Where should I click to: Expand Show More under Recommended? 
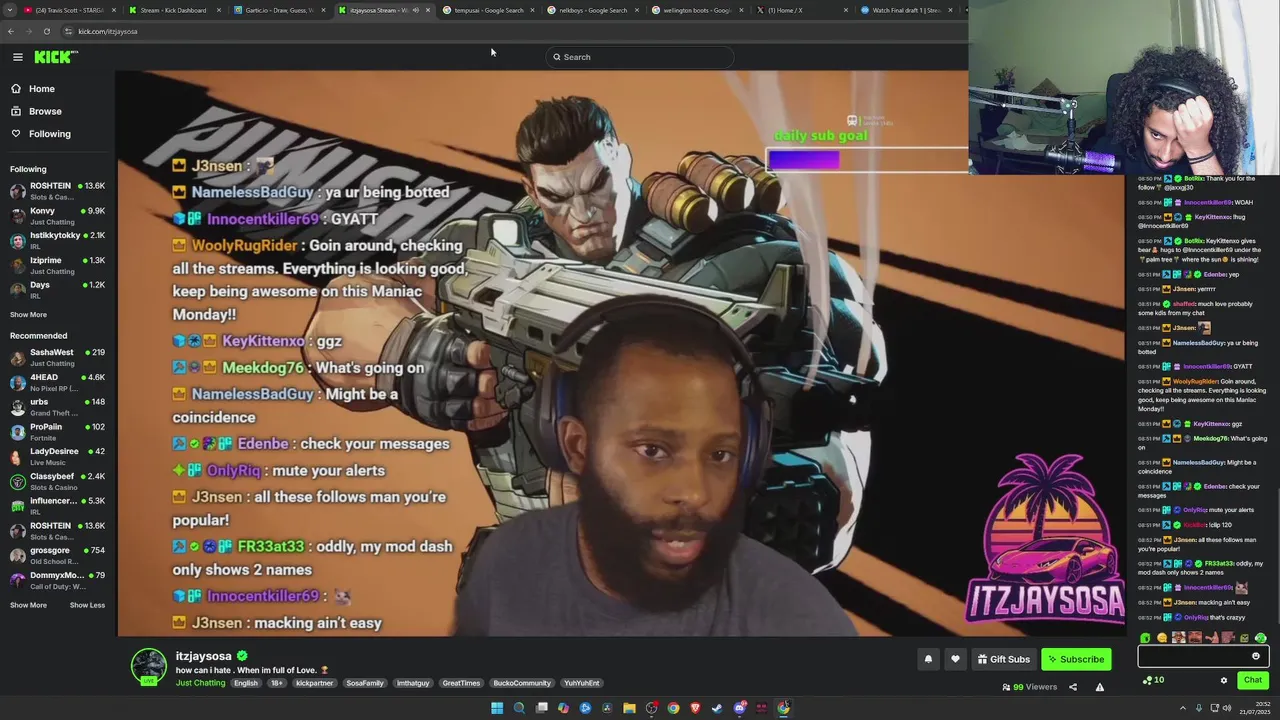(x=28, y=605)
